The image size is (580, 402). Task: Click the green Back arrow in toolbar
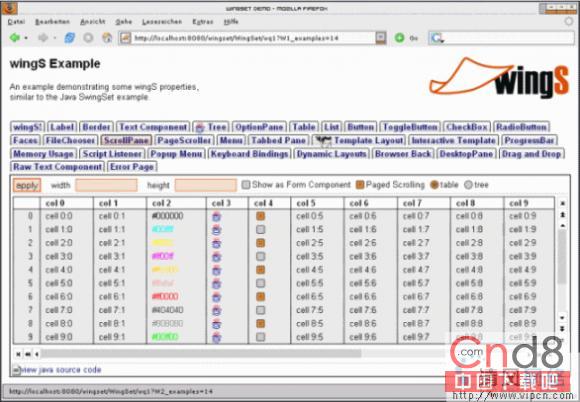tap(15, 38)
